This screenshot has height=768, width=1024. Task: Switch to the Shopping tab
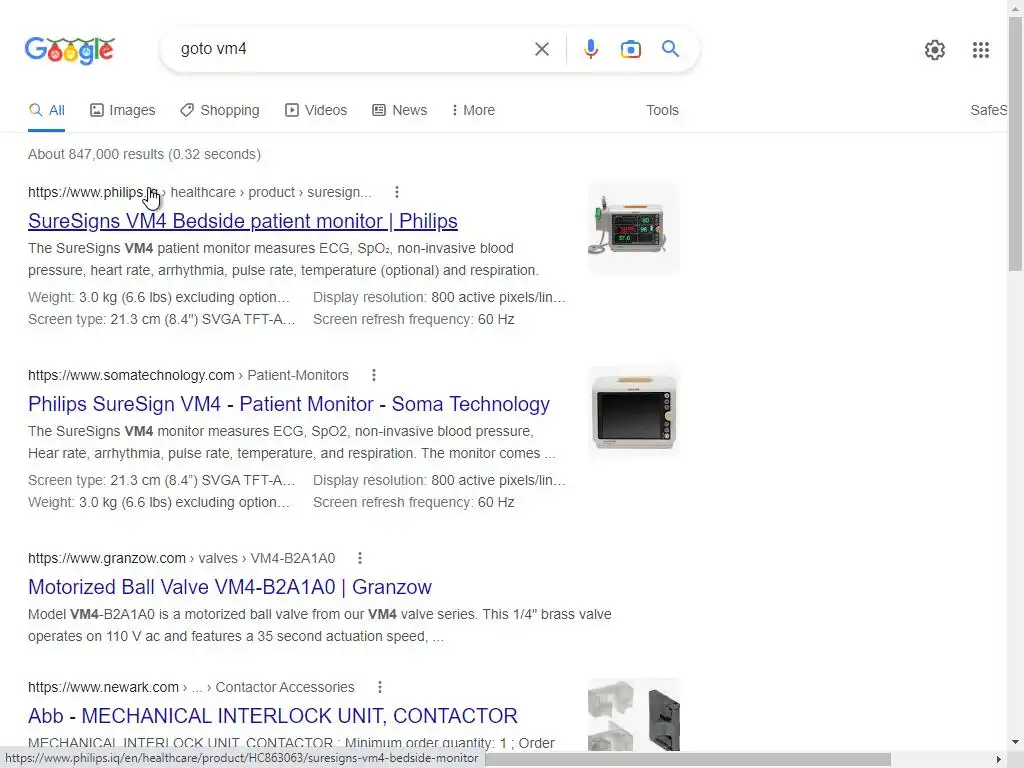[x=220, y=110]
